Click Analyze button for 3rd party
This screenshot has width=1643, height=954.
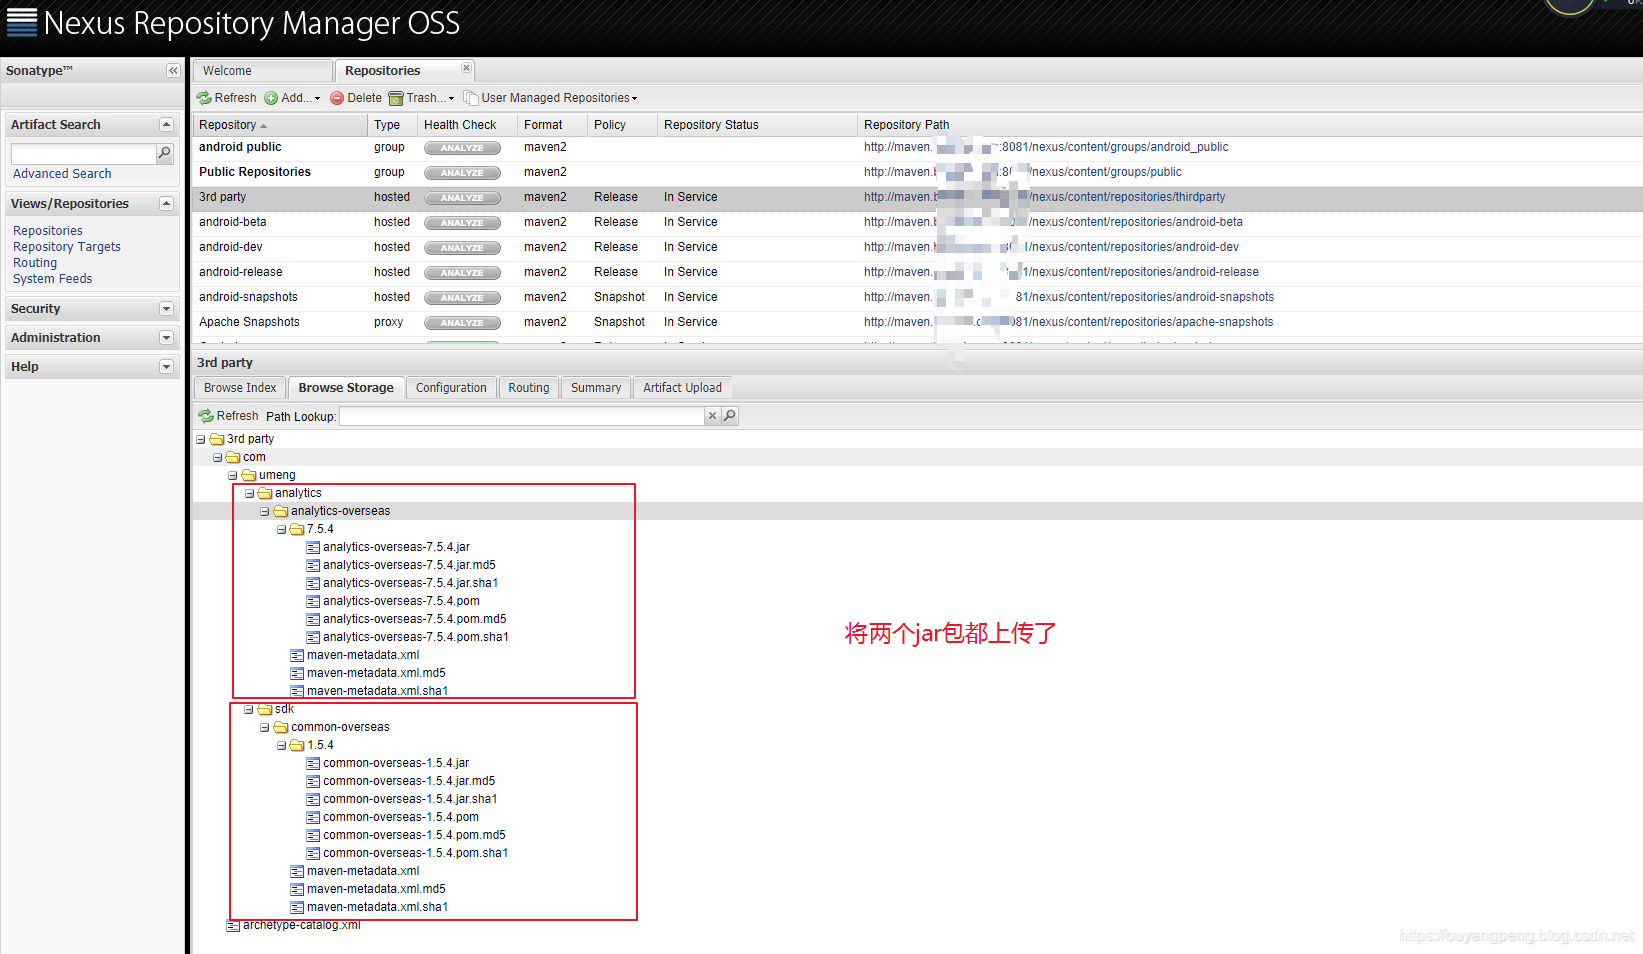462,198
